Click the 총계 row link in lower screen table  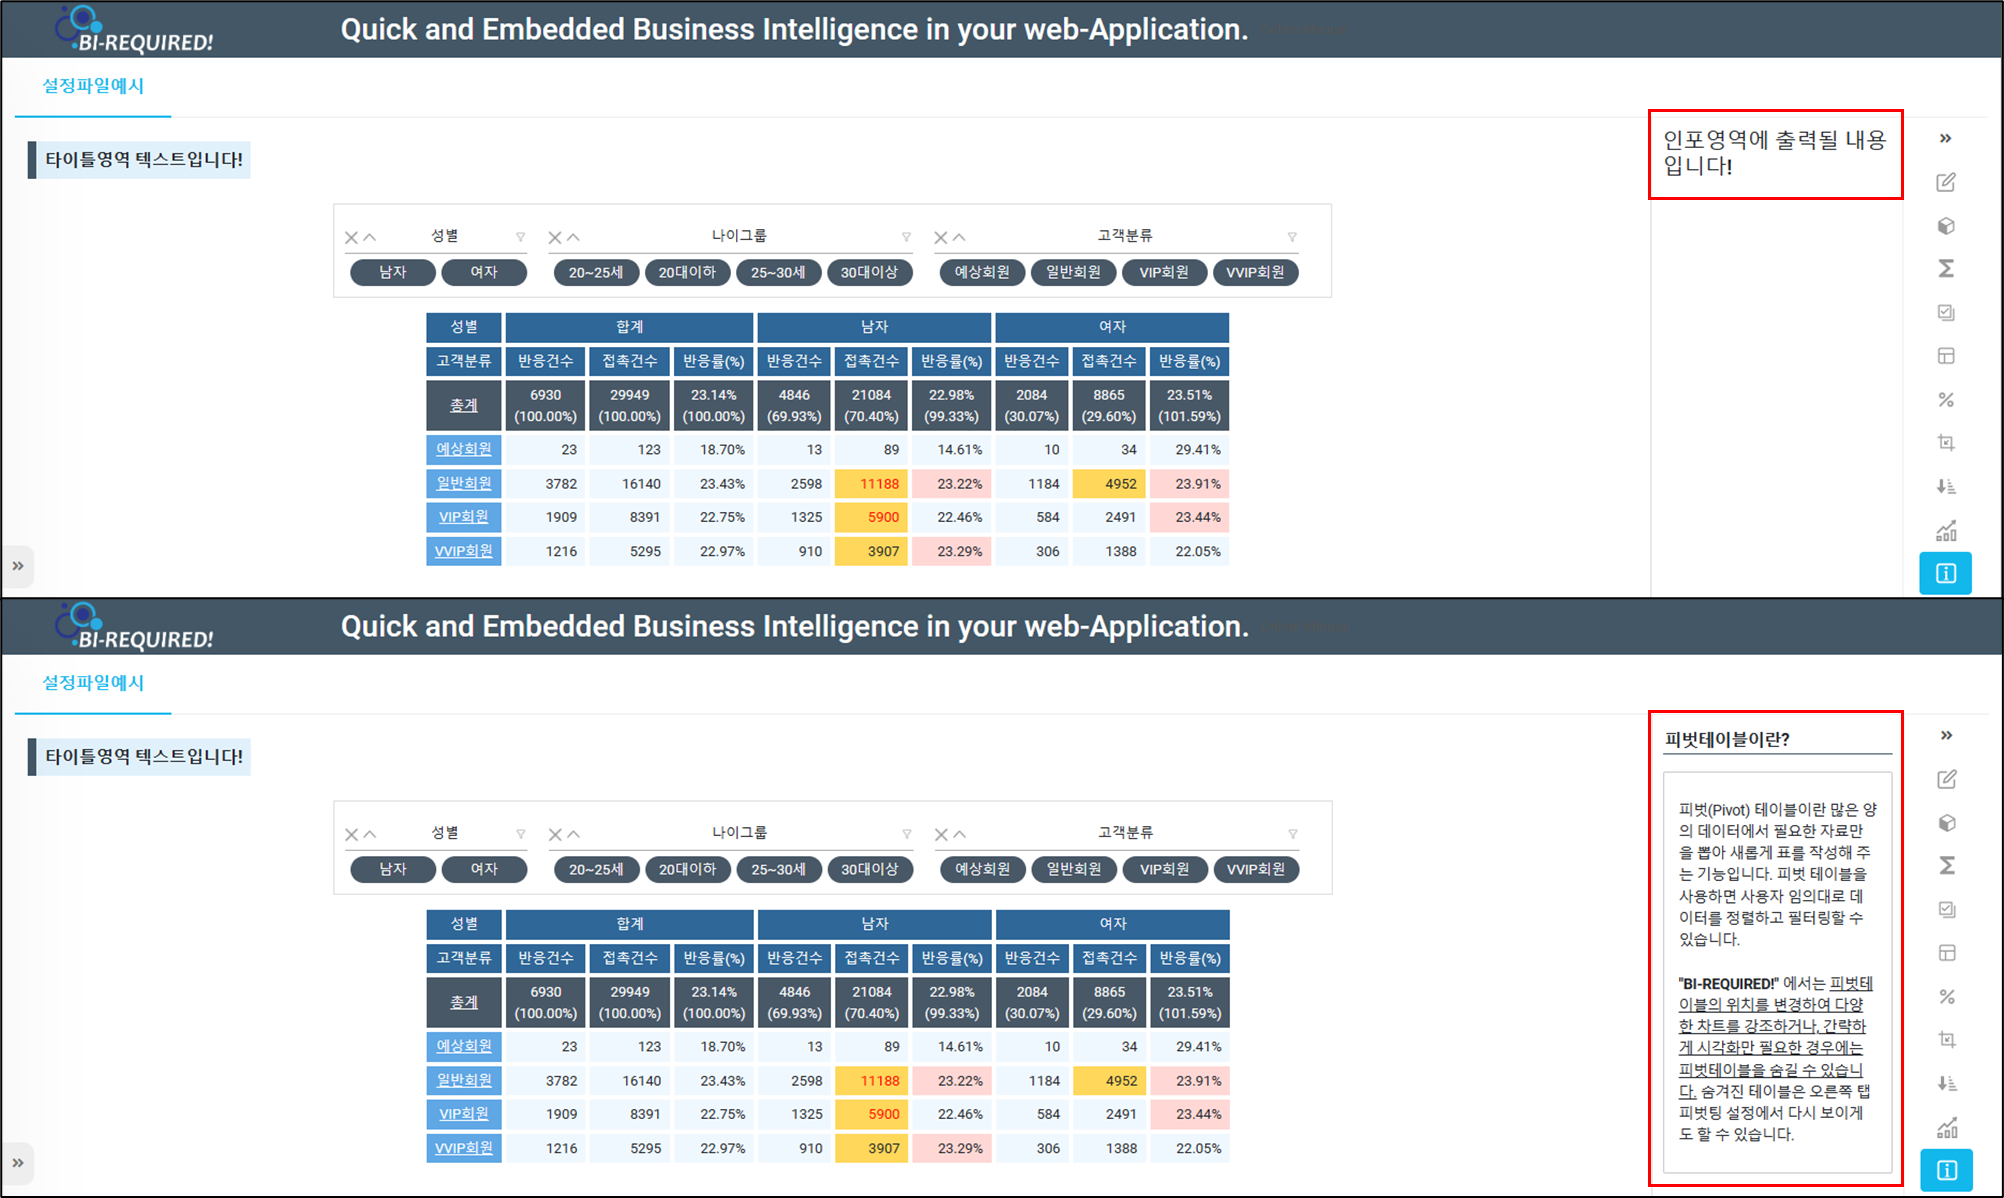[463, 1002]
